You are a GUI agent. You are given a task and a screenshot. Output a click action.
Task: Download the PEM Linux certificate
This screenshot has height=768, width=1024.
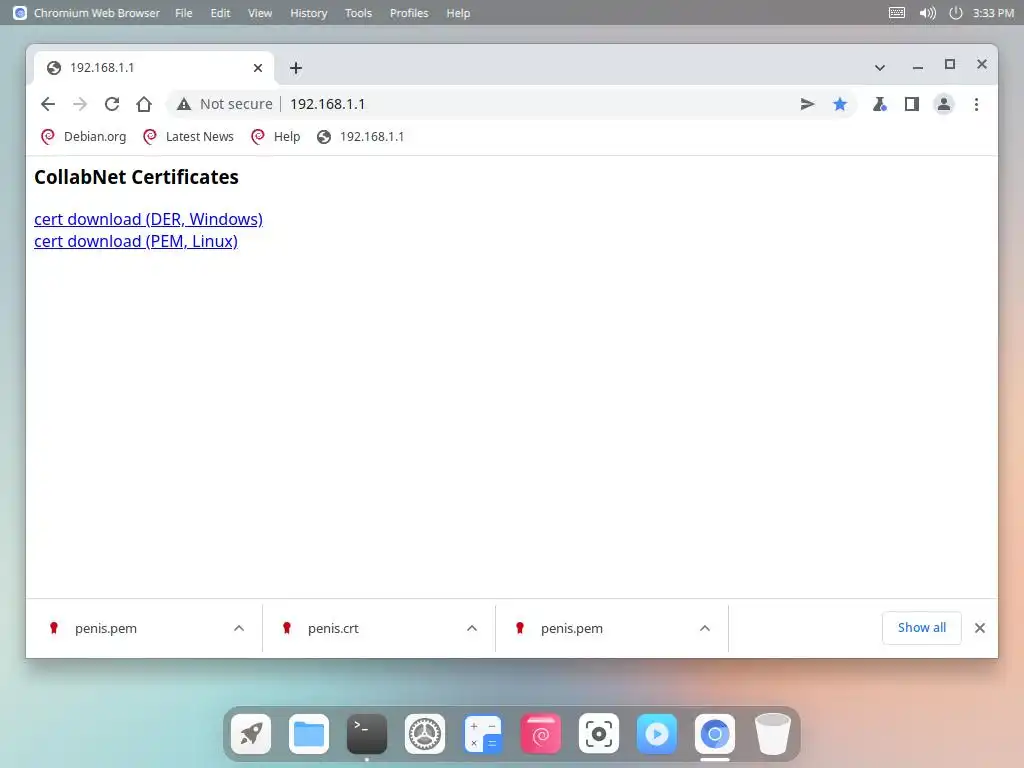point(136,241)
